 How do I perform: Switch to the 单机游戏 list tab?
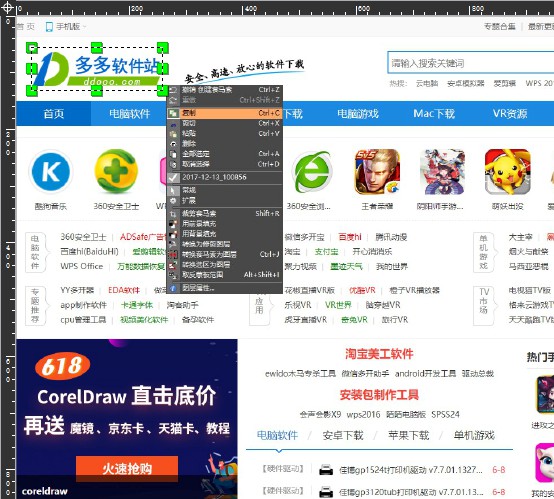point(474,435)
